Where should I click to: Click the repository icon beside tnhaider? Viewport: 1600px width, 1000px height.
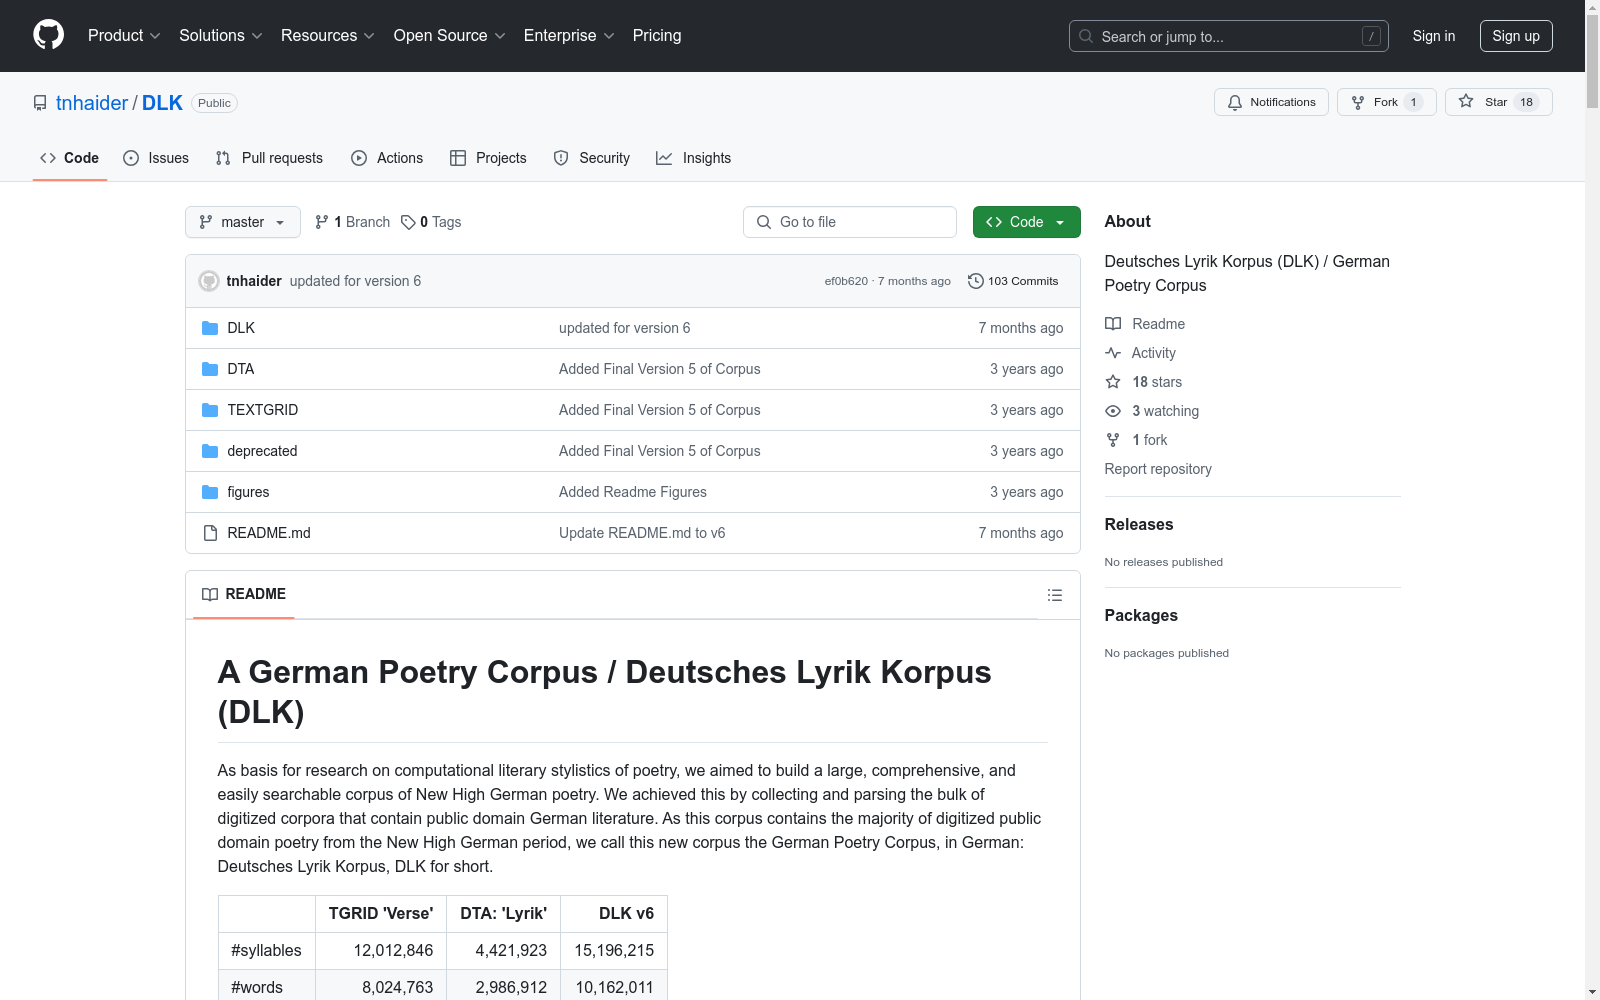coord(40,103)
